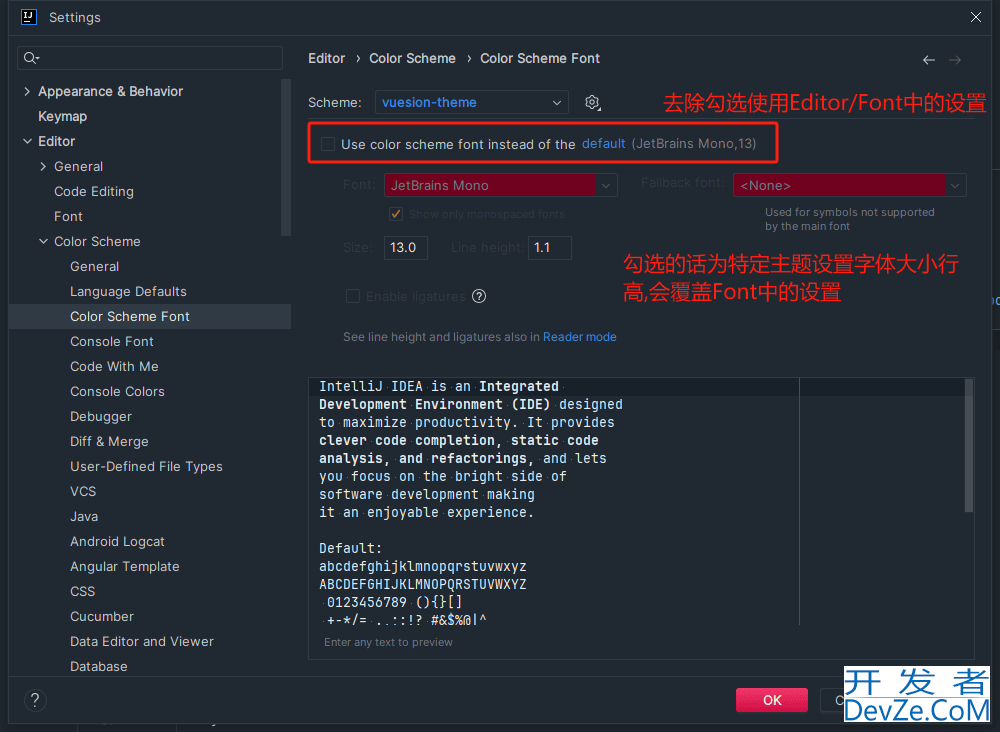Open Code Editing settings
1000x732 pixels.
pos(94,192)
